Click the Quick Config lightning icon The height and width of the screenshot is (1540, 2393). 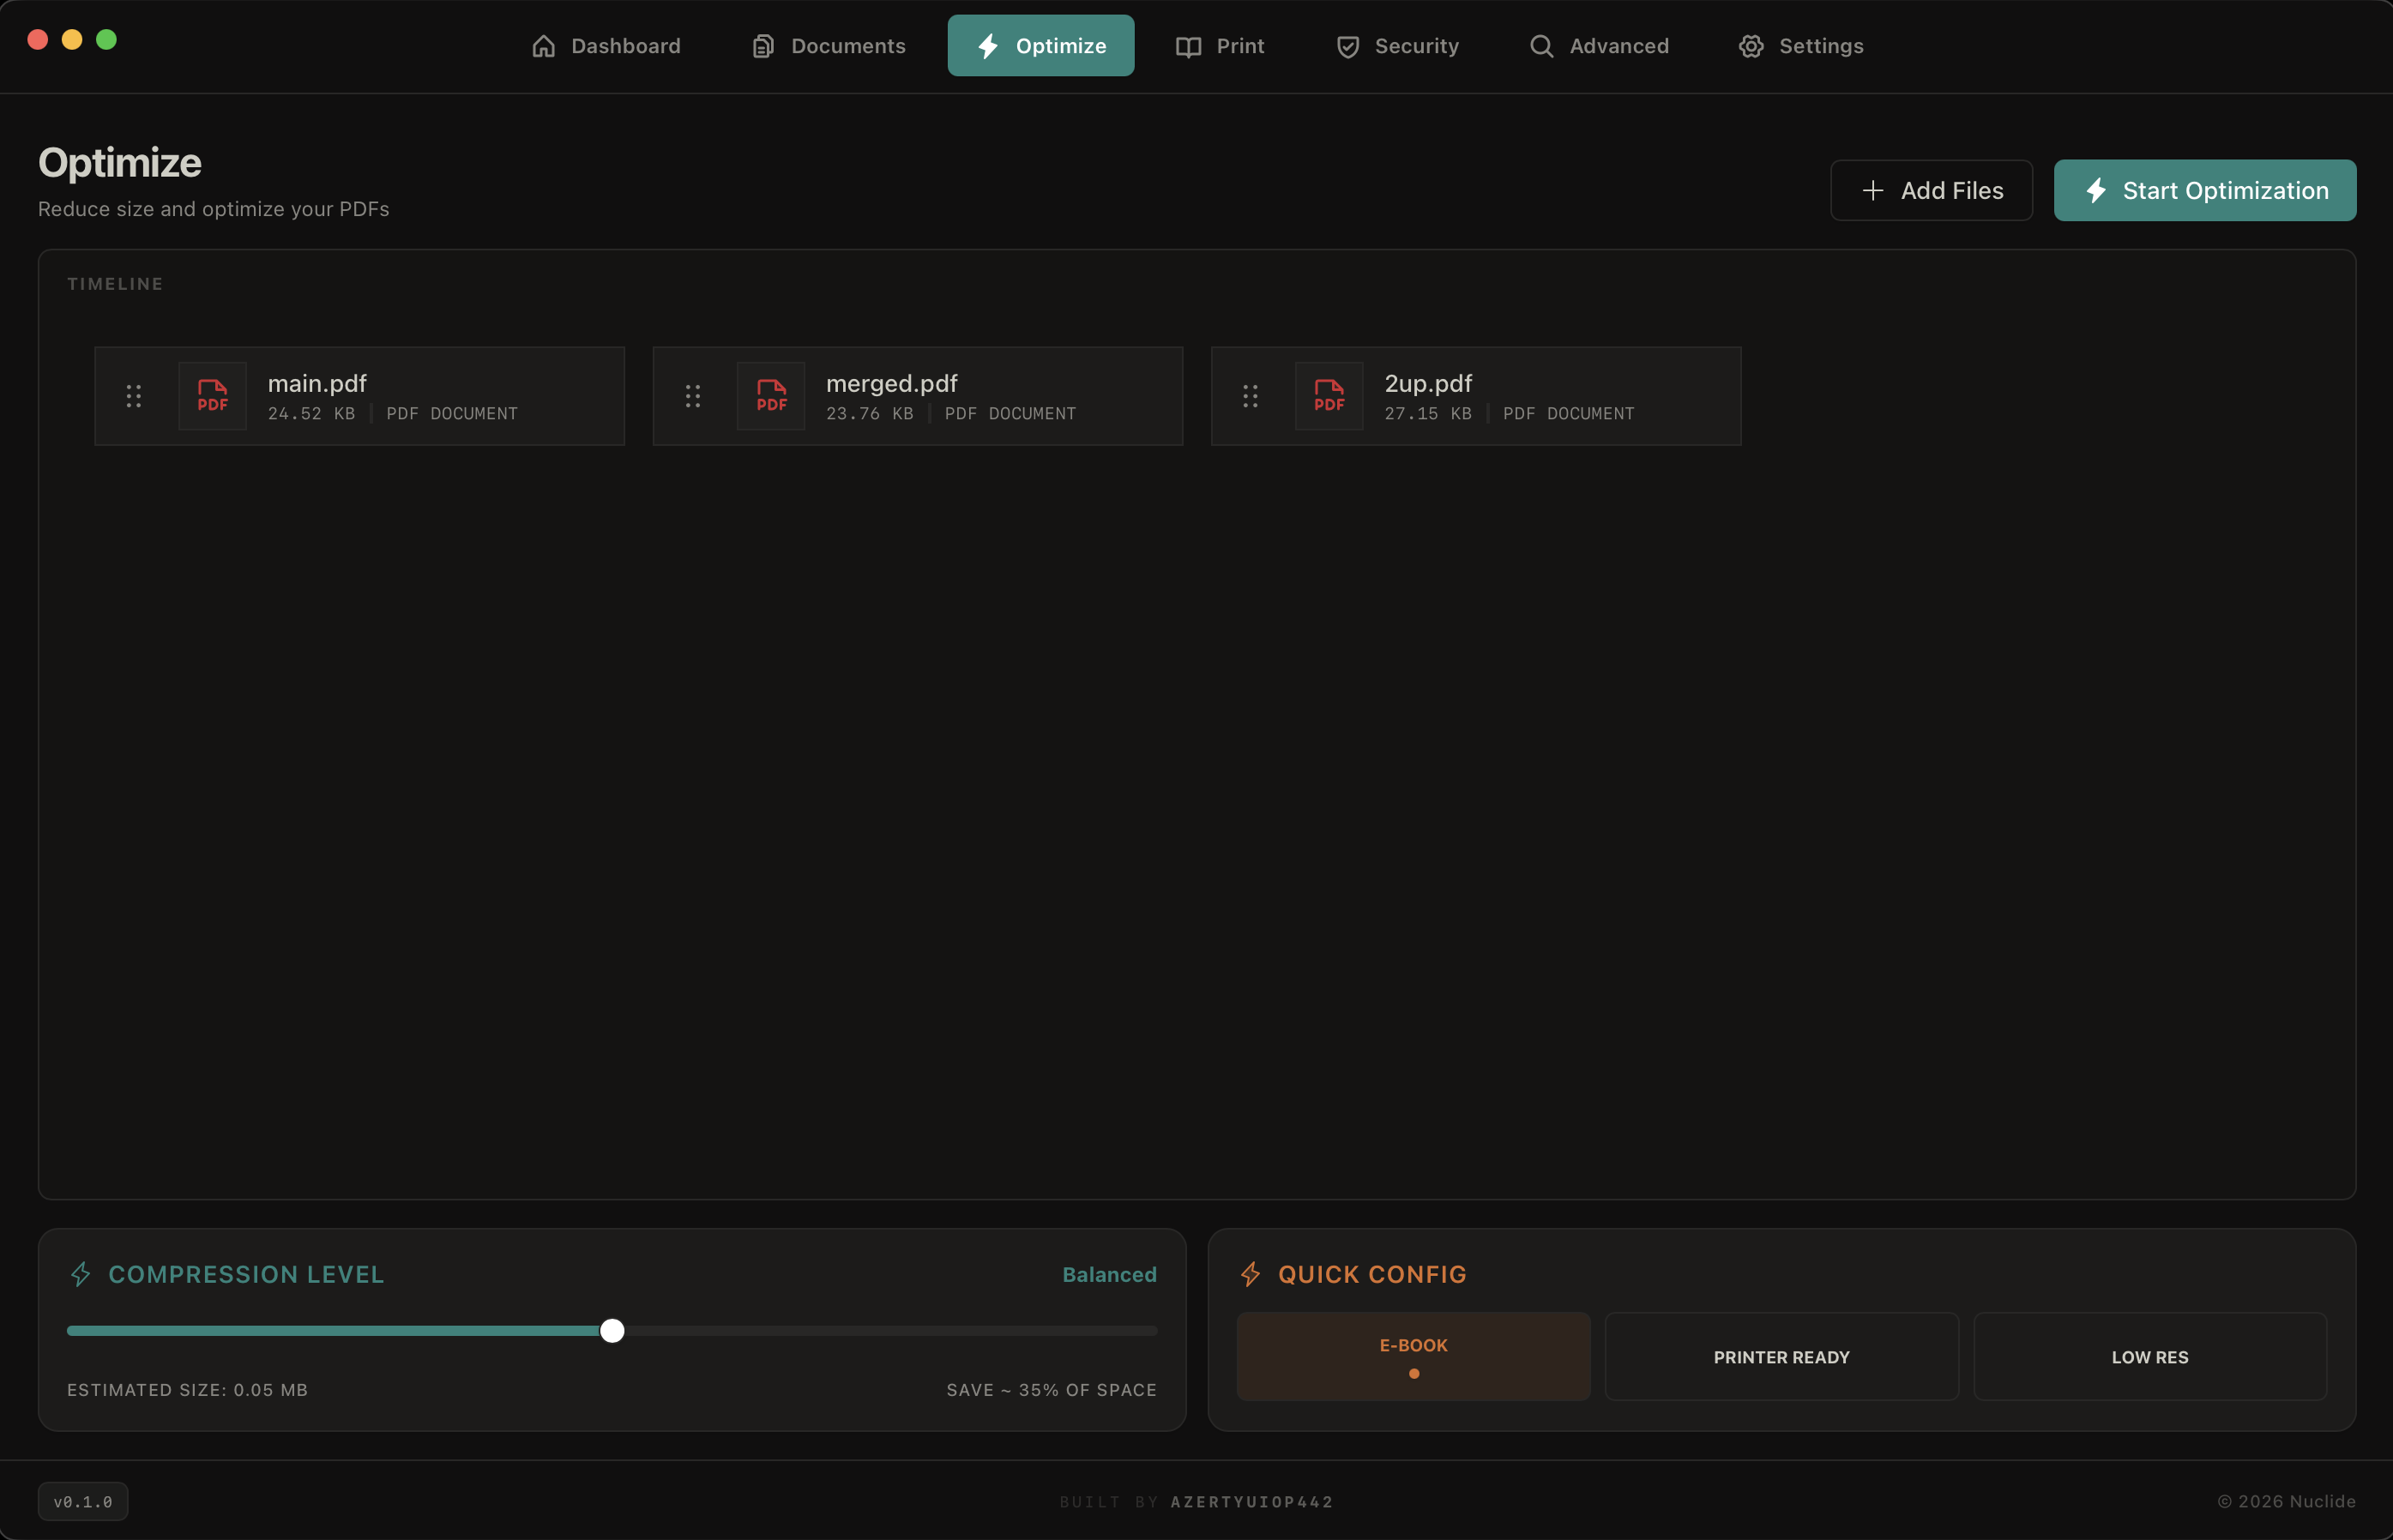[x=1250, y=1274]
